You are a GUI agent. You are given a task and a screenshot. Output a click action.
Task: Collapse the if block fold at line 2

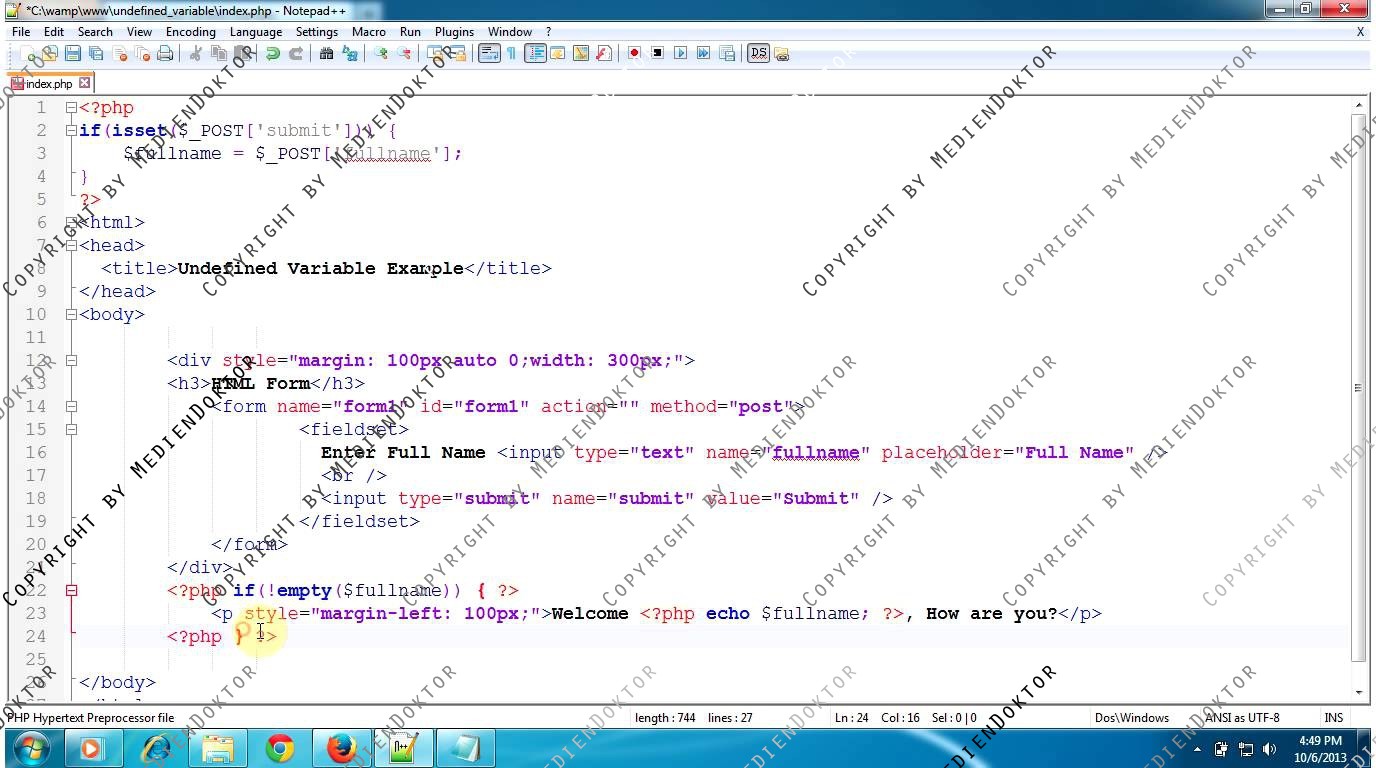point(71,130)
